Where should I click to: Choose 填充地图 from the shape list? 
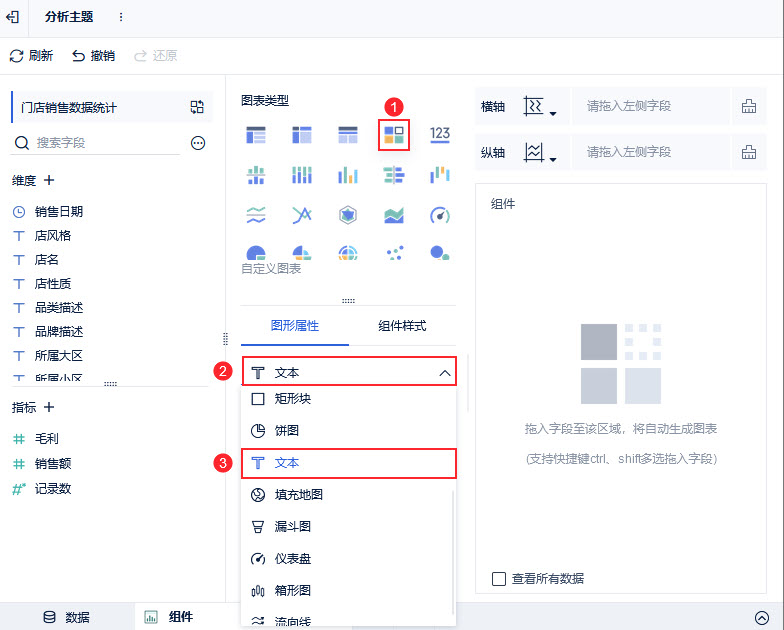click(x=348, y=495)
